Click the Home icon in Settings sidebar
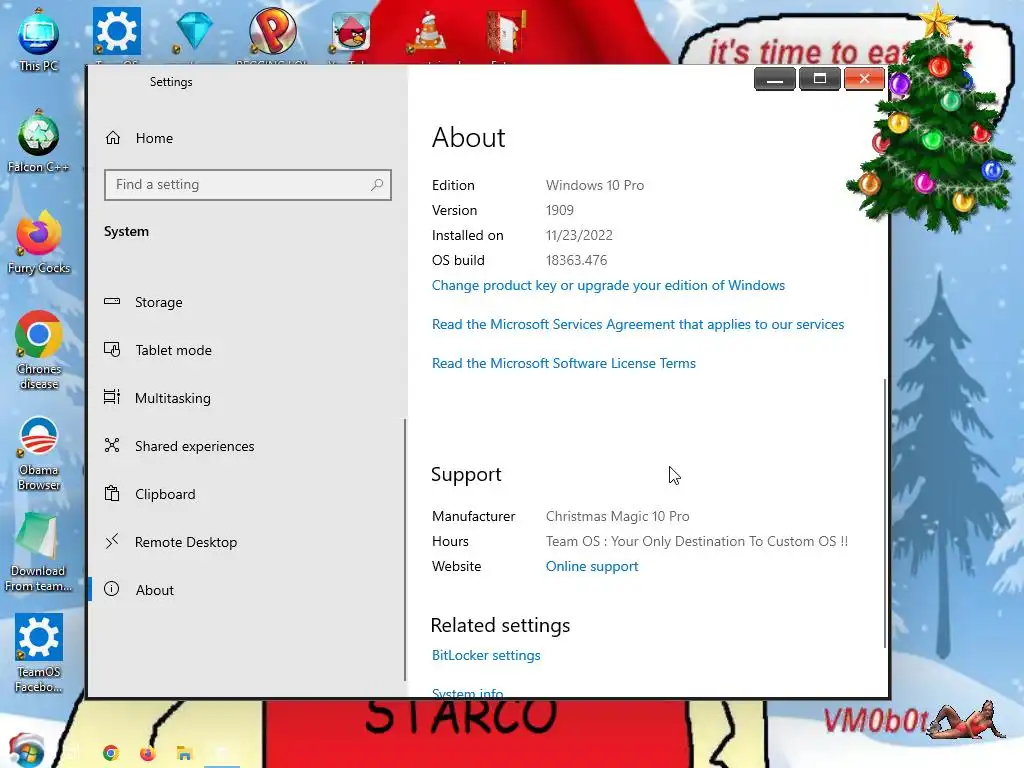The image size is (1024, 768). coord(113,138)
